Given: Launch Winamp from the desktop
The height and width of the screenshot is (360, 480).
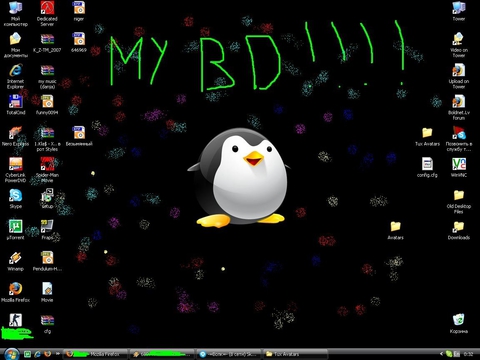Looking at the screenshot, I should [15, 261].
